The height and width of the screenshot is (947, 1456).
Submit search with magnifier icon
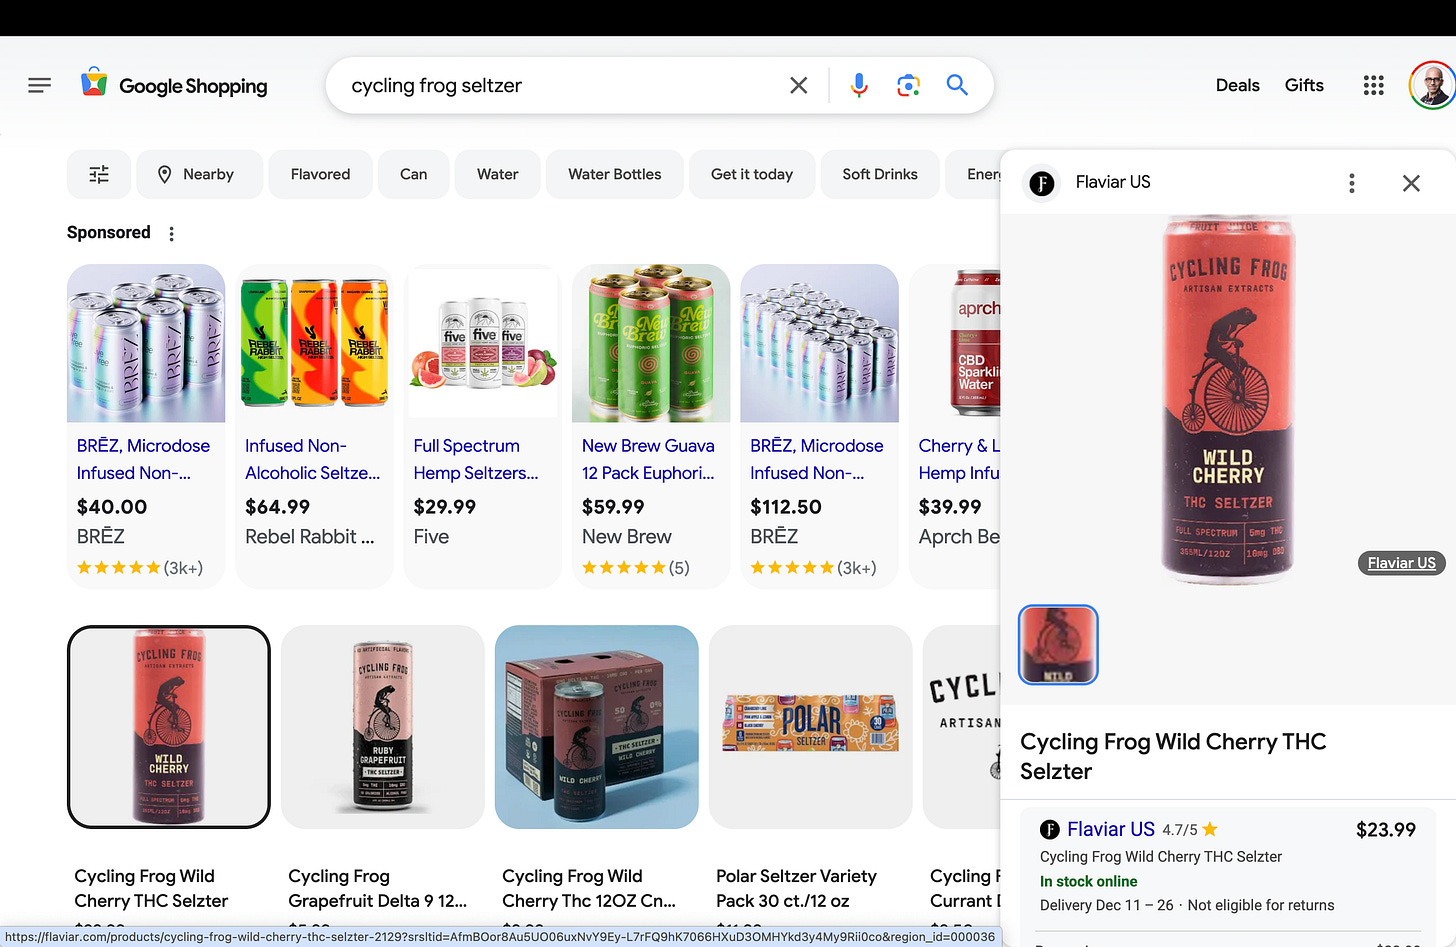957,86
